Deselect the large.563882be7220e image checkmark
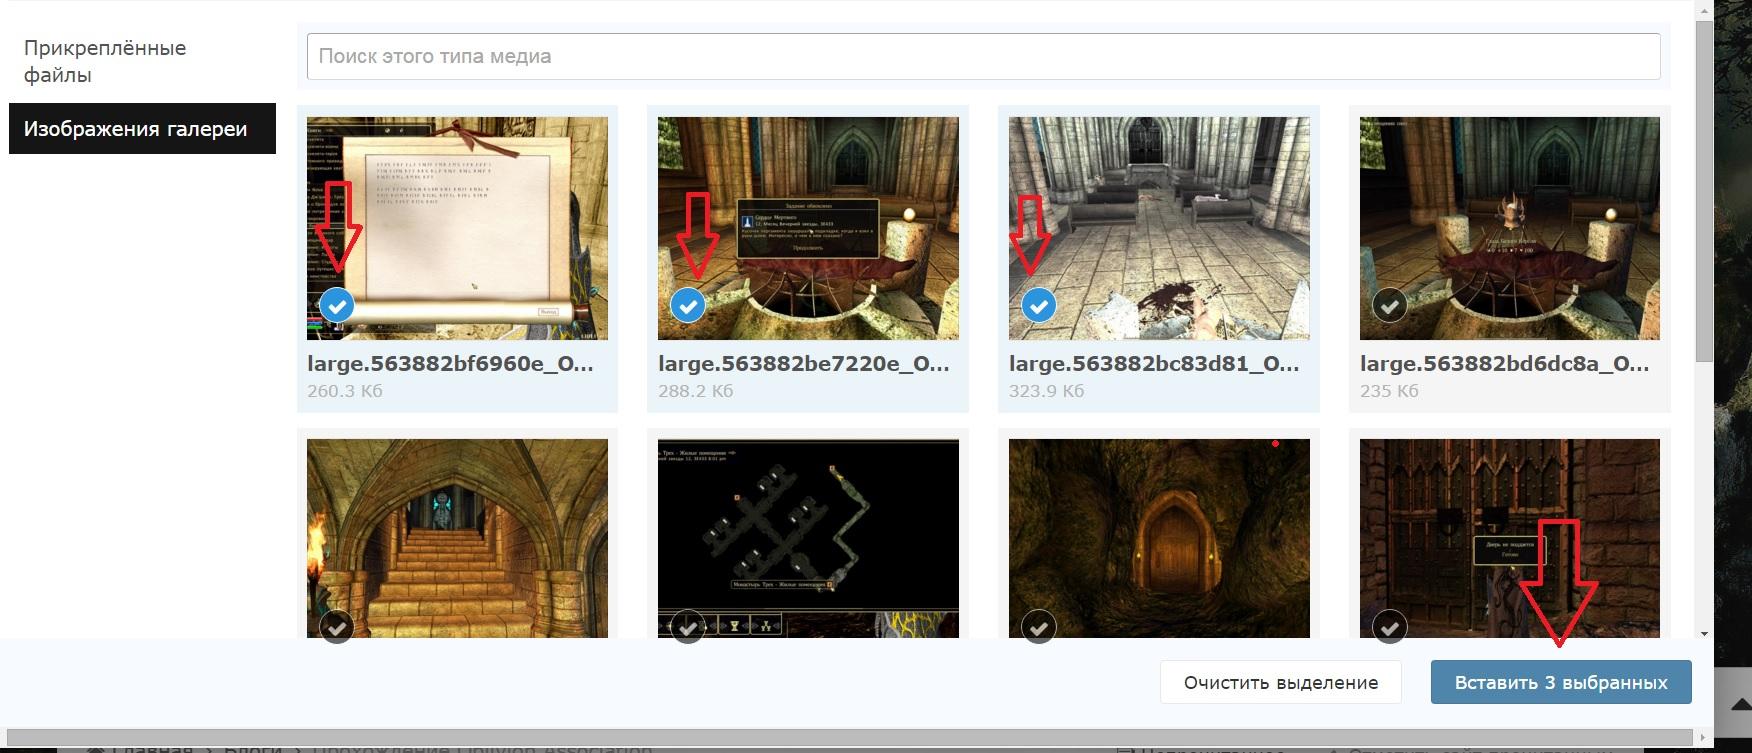This screenshot has width=1752, height=753. (x=688, y=305)
